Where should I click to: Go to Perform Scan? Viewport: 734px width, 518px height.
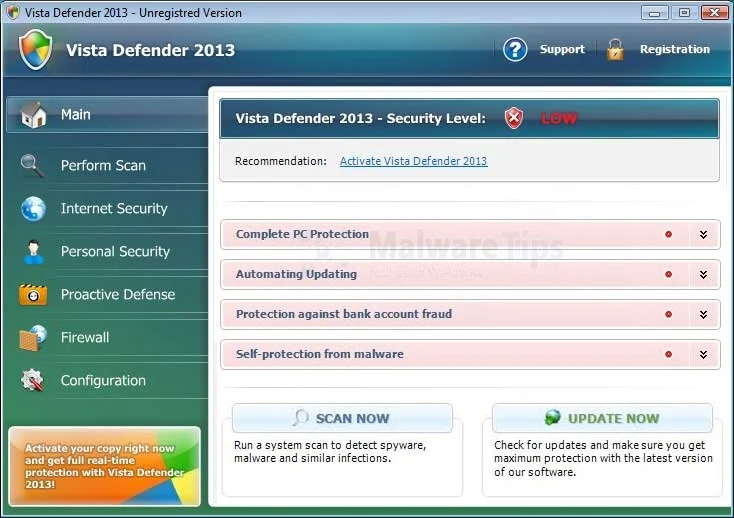coord(107,166)
